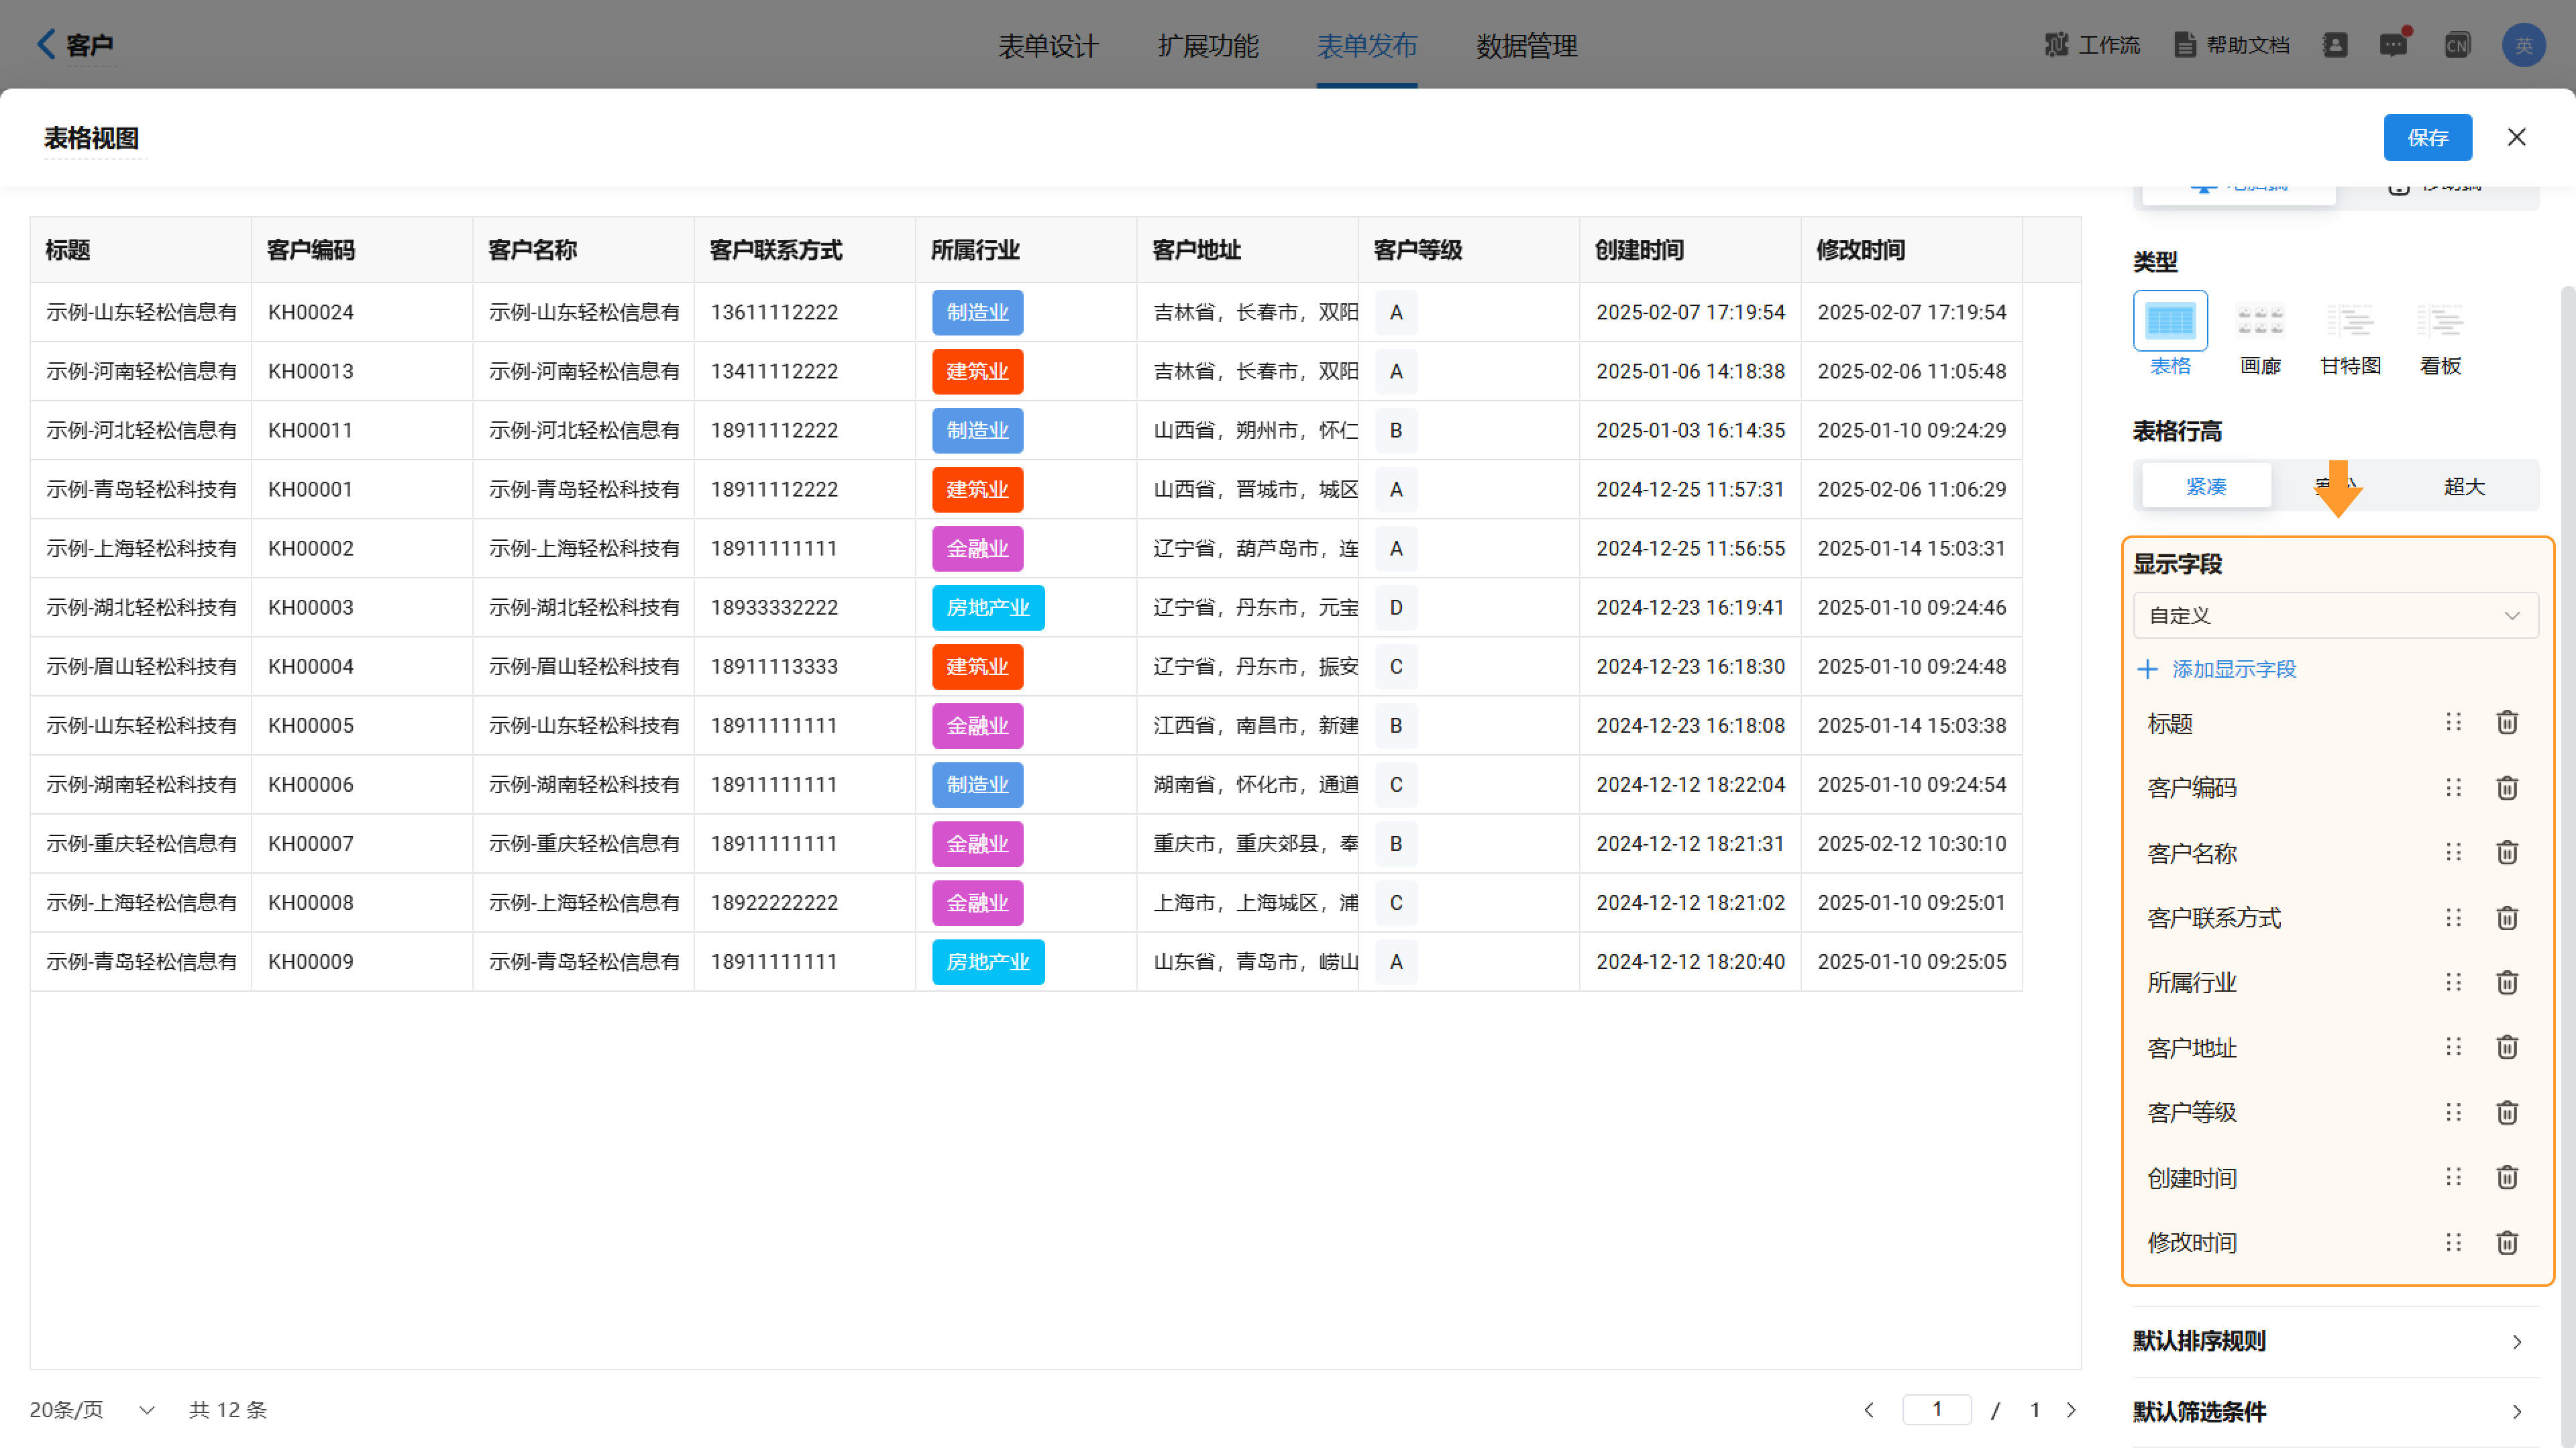Open the user avatar menu
Screen dimensions: 2576x1448
pyautogui.click(x=2523, y=45)
